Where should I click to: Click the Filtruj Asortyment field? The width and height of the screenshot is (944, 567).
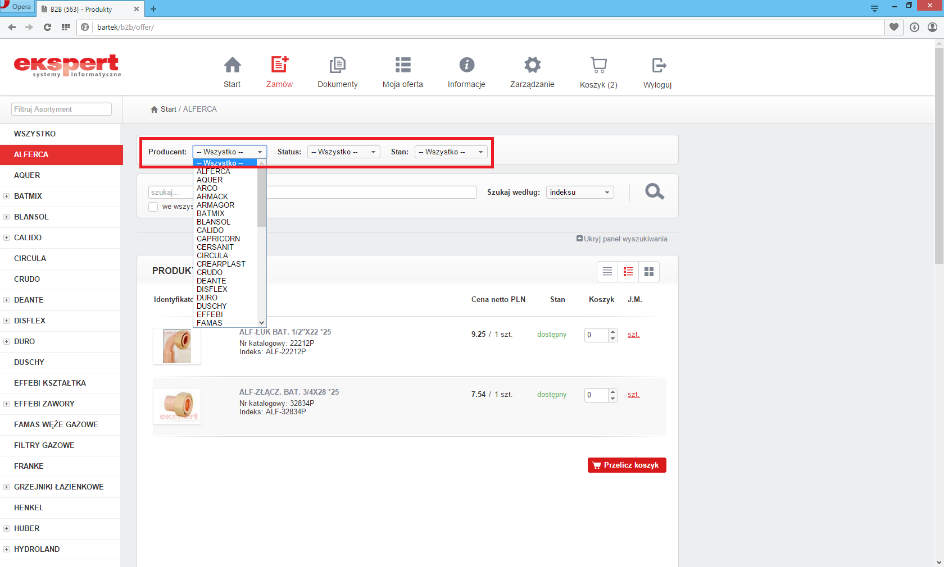coord(61,110)
